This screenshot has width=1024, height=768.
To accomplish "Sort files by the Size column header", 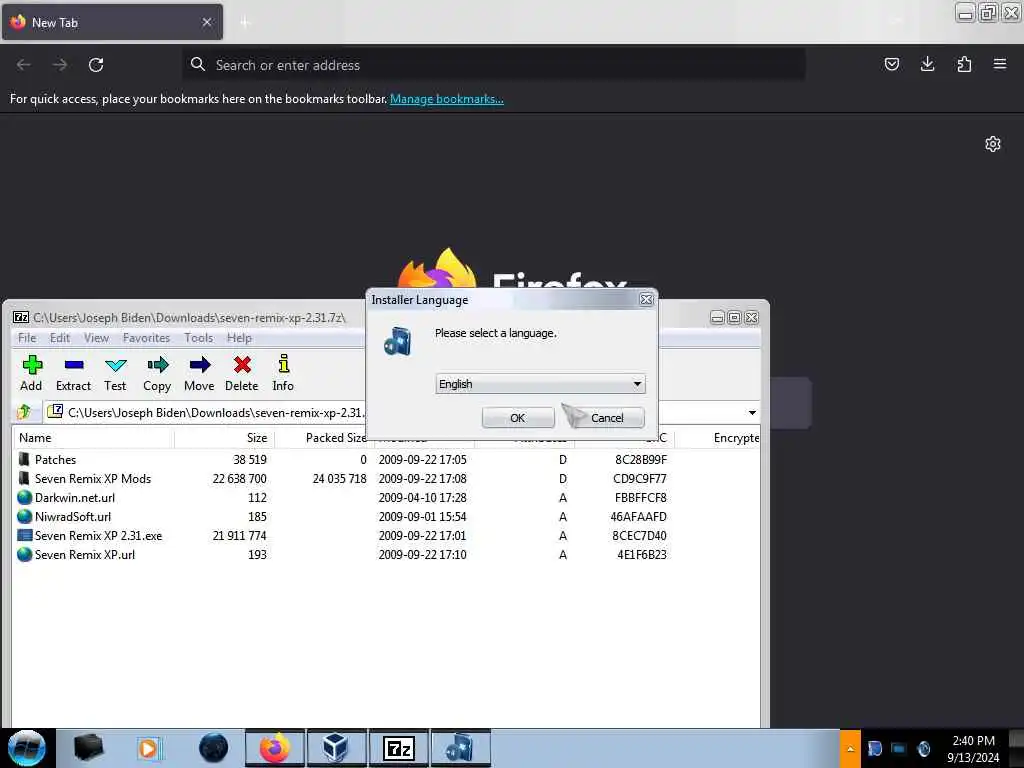I will [225, 438].
